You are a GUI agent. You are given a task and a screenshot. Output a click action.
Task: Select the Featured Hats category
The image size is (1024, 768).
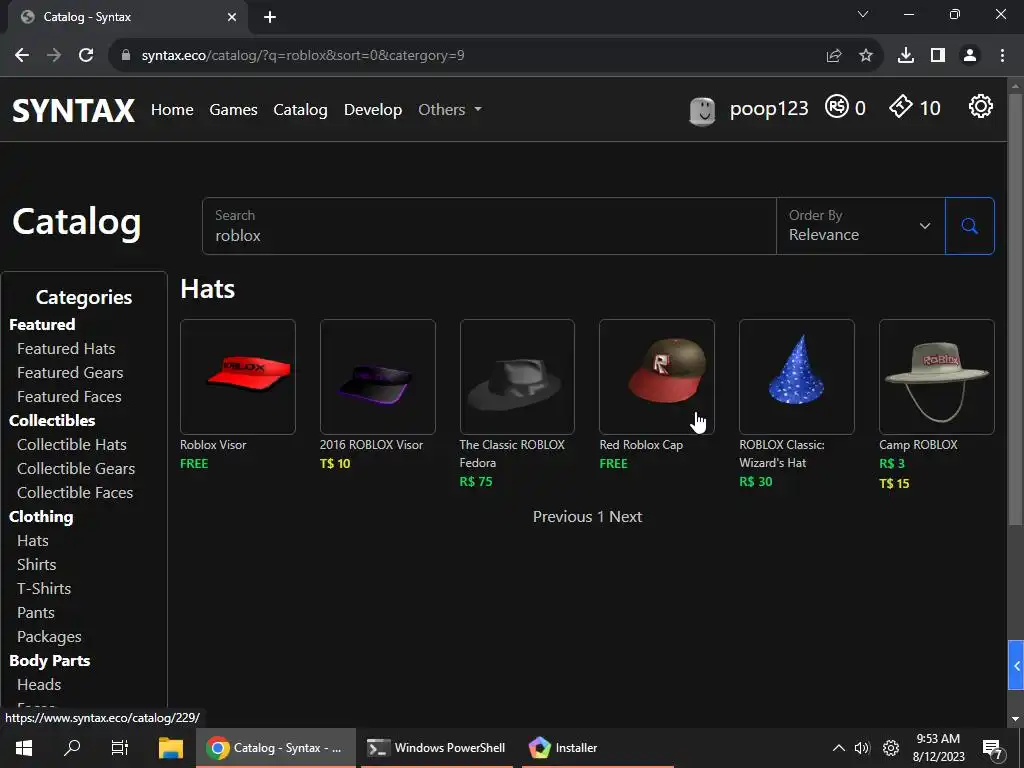tap(66, 349)
